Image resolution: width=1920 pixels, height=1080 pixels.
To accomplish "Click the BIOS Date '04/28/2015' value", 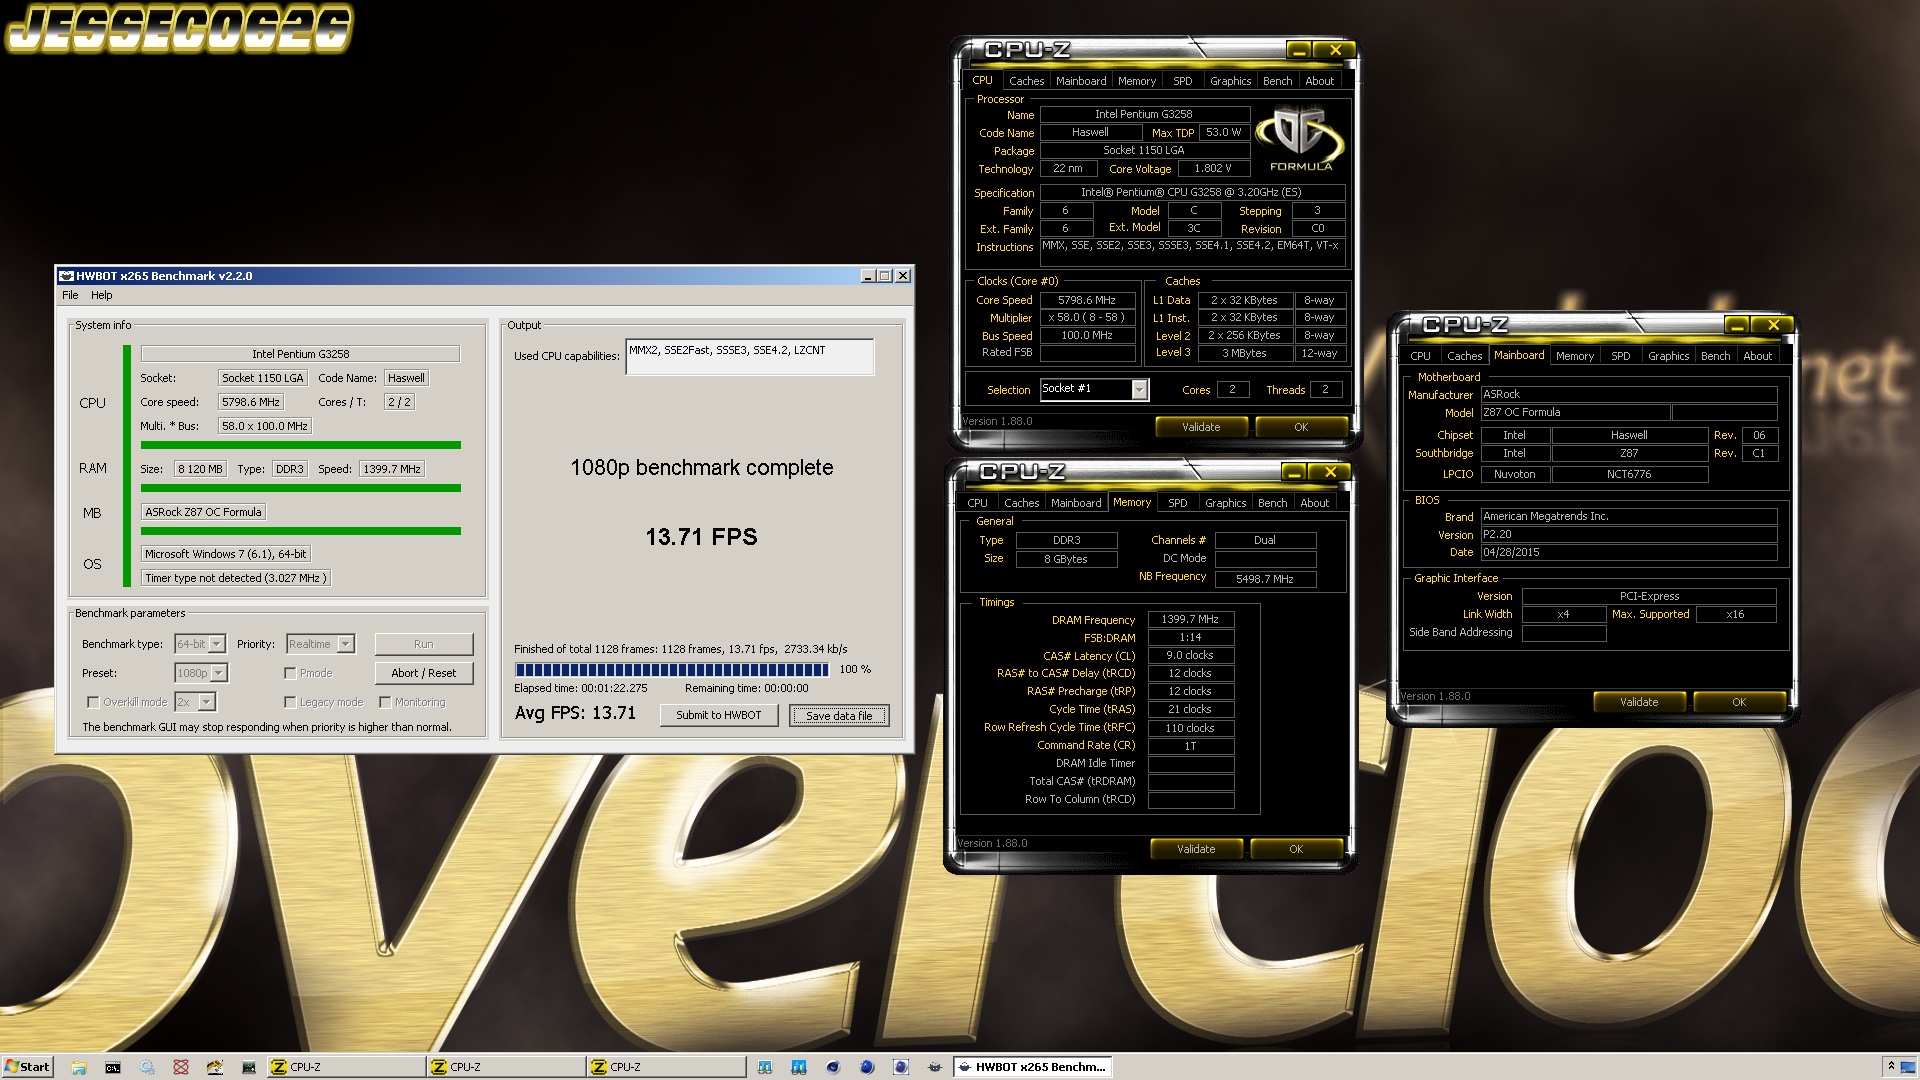I will 1628,552.
